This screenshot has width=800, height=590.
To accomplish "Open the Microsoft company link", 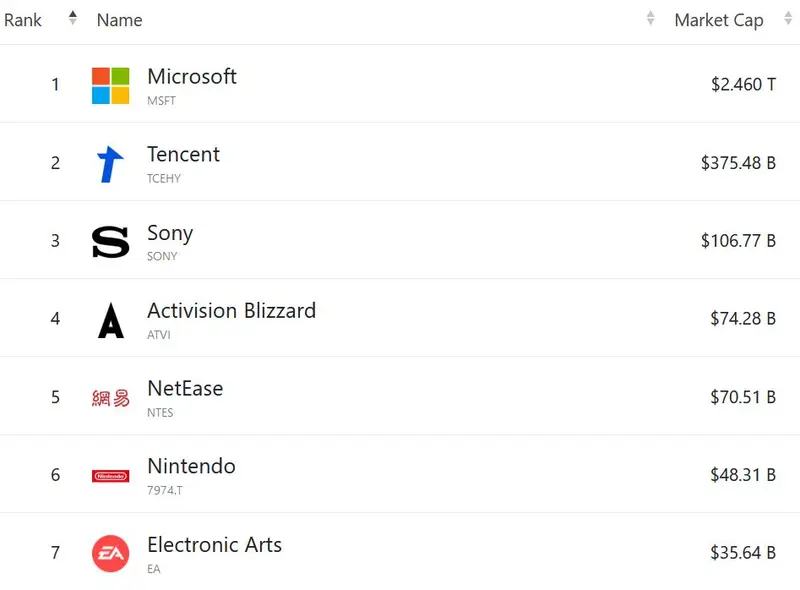I will (192, 77).
